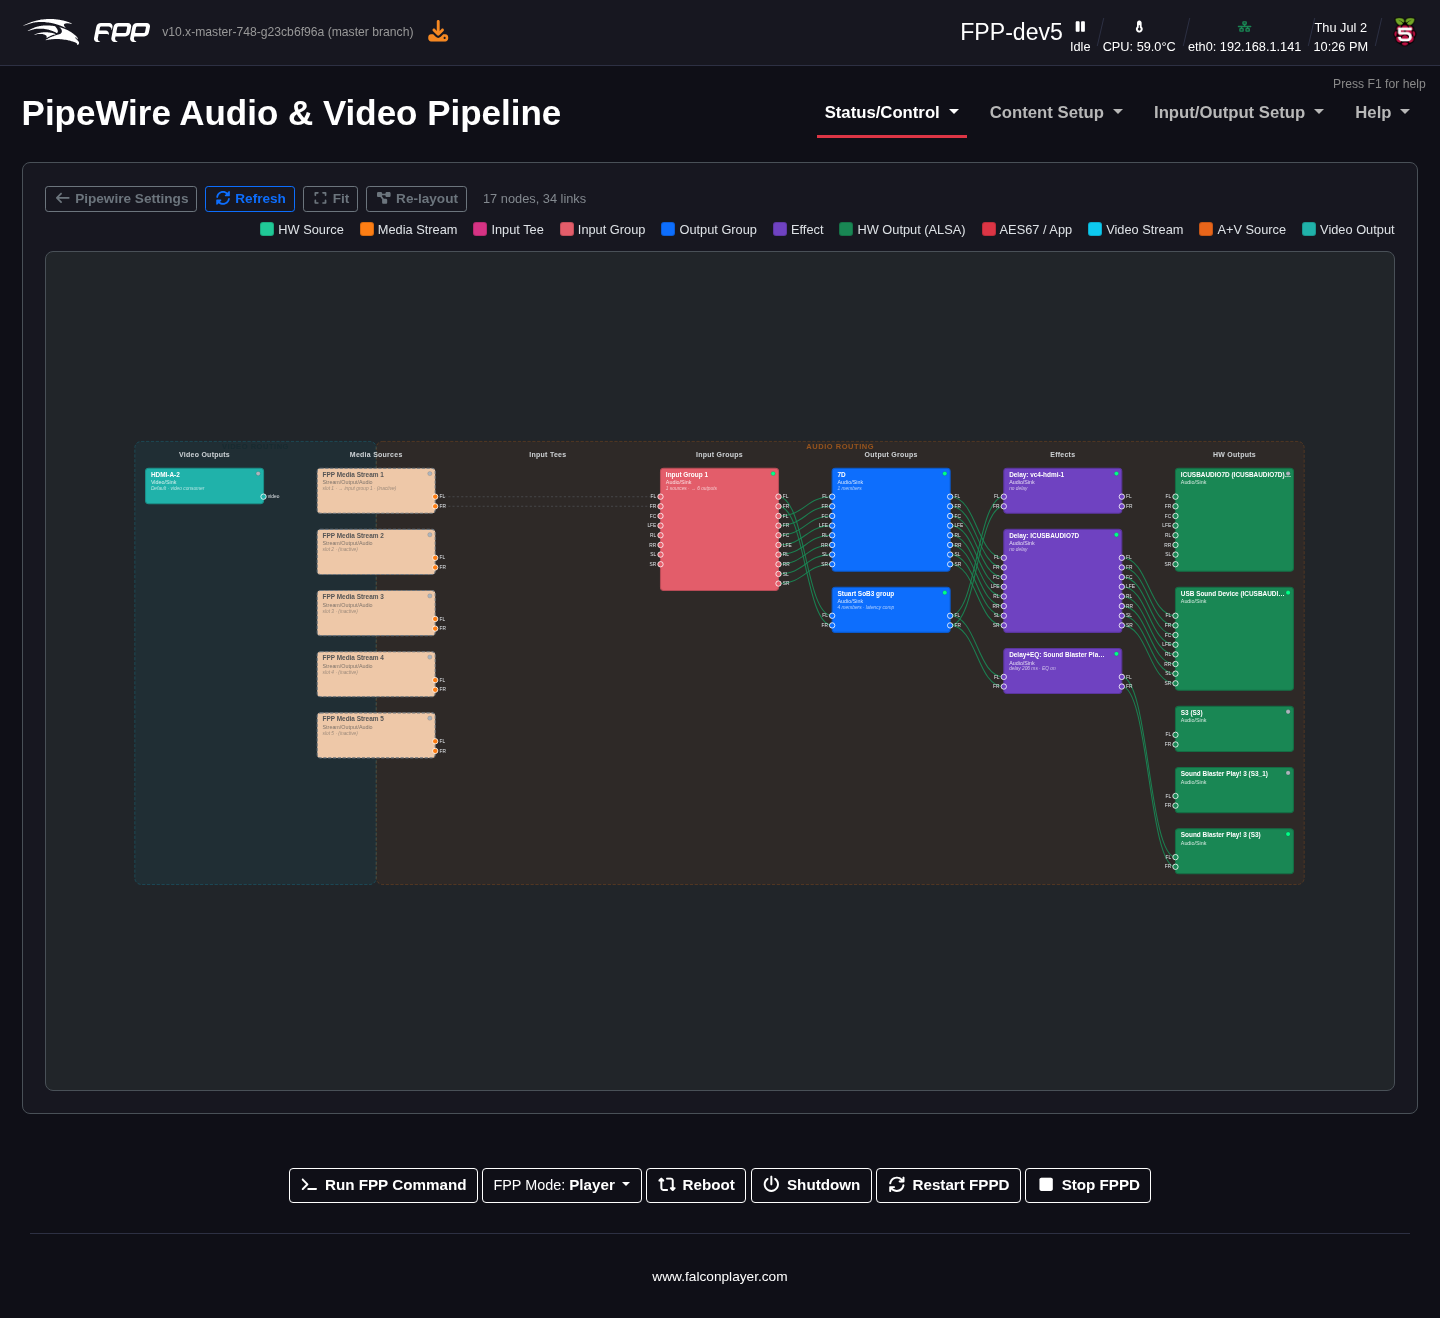
Task: Select the S3 (S3) hardware output node
Action: click(x=1234, y=729)
